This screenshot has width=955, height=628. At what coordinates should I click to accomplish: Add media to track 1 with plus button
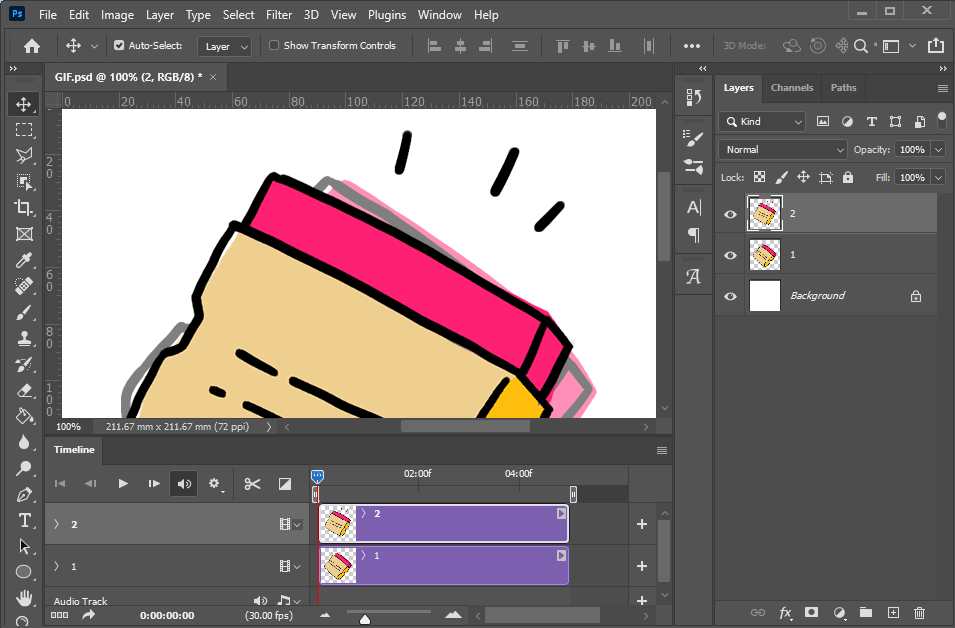click(642, 566)
